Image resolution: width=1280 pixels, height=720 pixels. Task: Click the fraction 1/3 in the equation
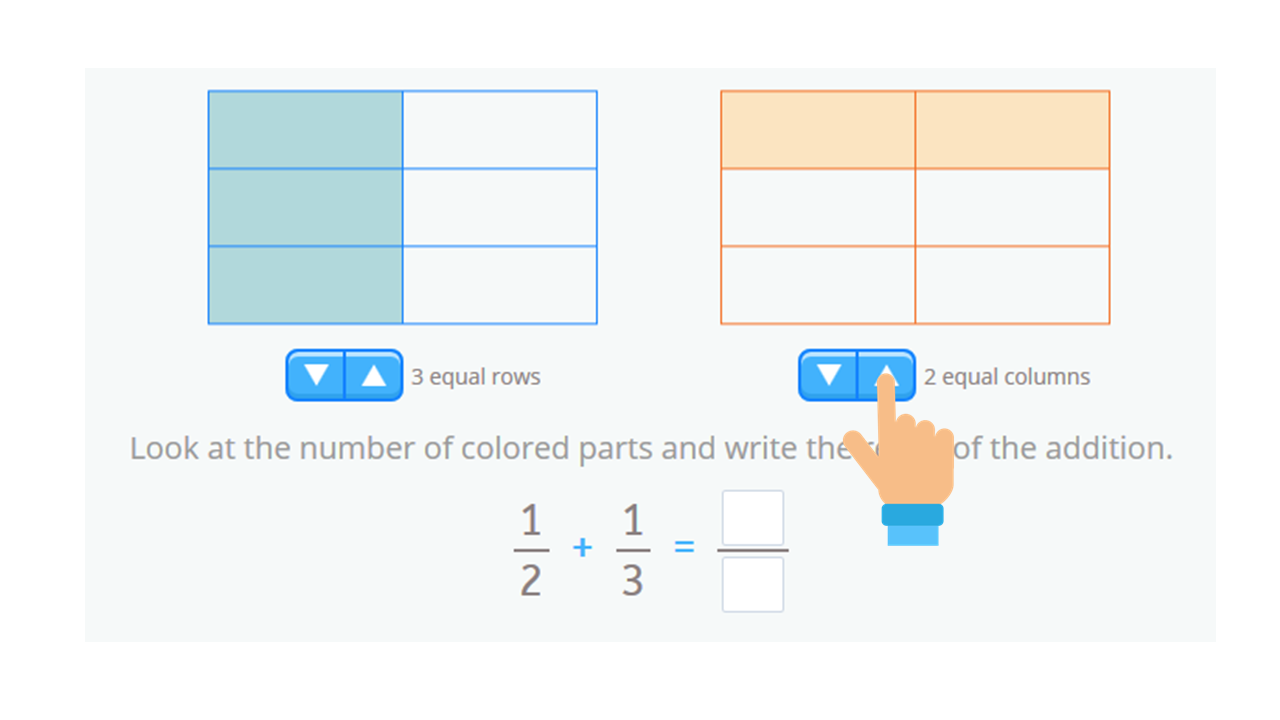click(x=633, y=548)
